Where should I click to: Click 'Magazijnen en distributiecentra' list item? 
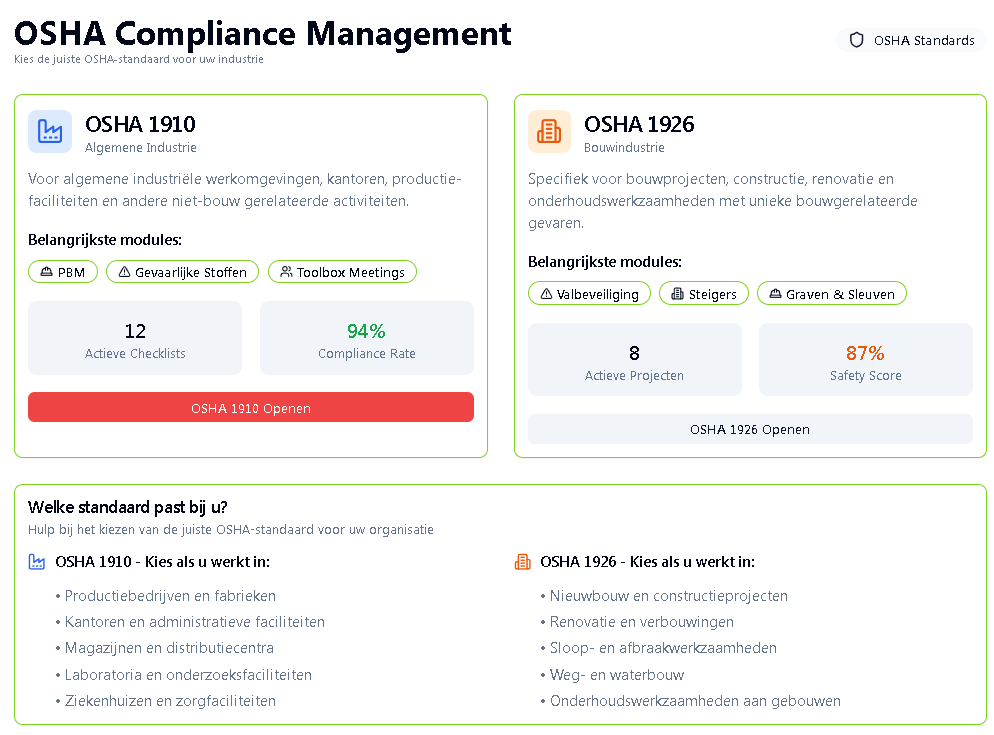pyautogui.click(x=169, y=648)
